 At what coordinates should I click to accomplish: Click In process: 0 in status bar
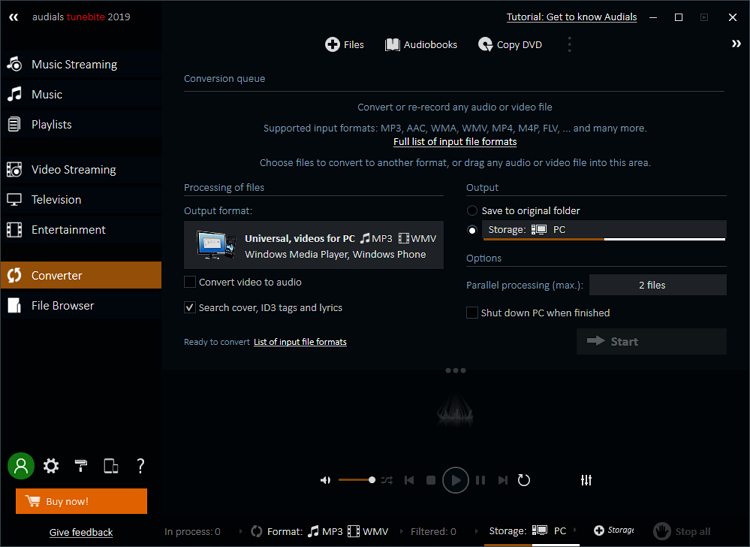(x=192, y=531)
